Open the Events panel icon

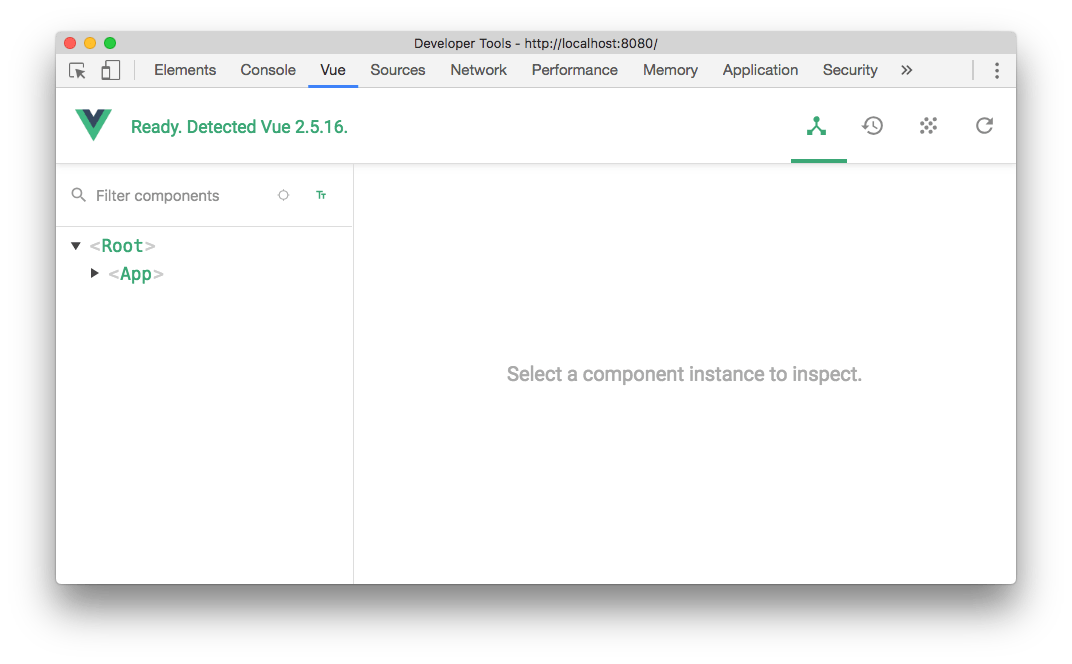tap(928, 126)
